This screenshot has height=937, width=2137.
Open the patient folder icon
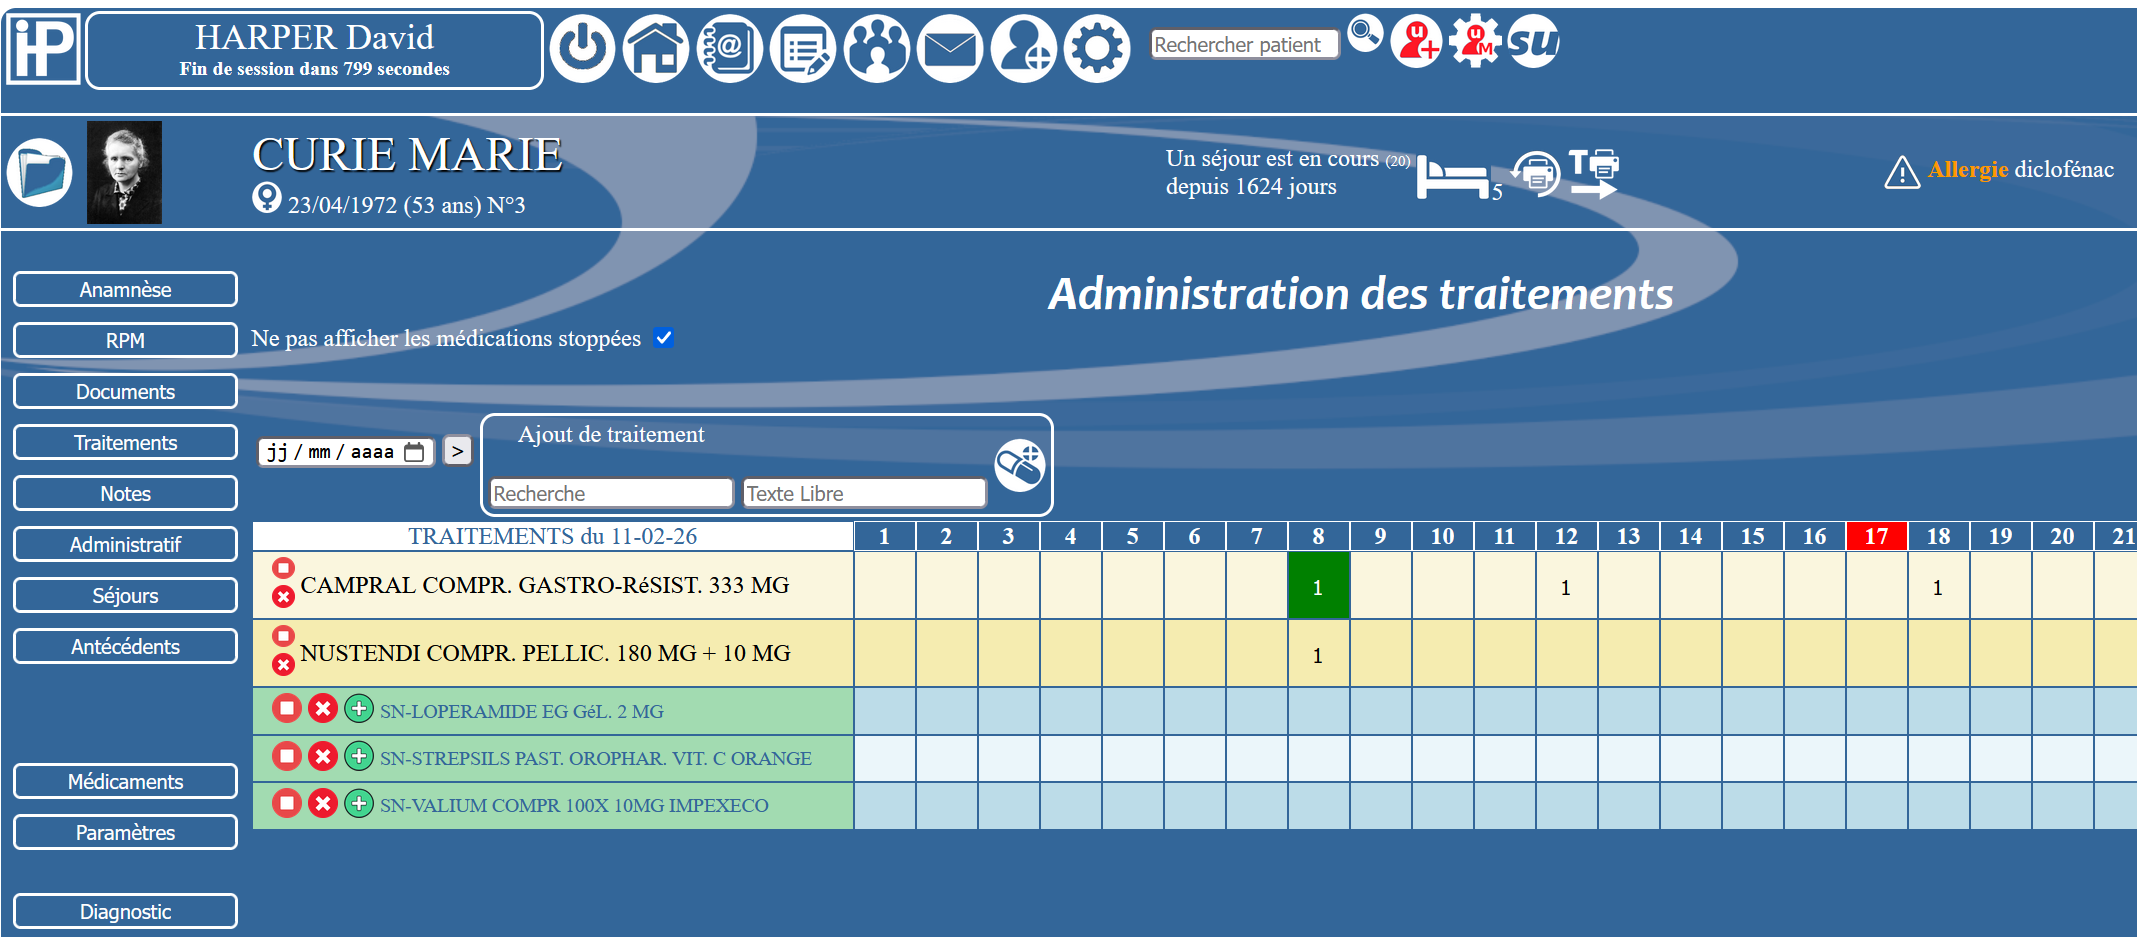click(x=40, y=172)
